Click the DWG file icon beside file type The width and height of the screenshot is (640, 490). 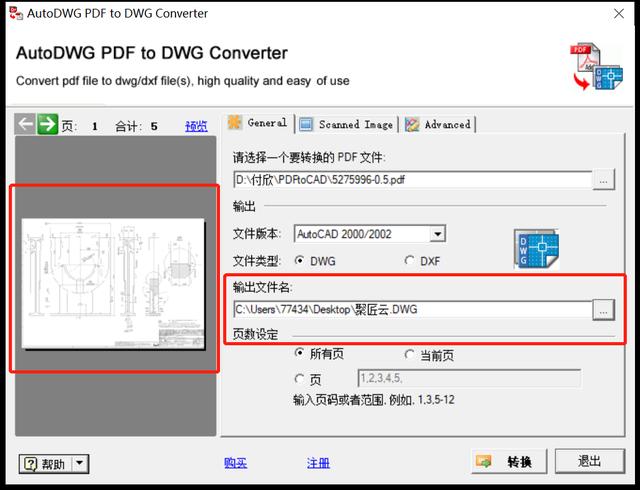tap(536, 249)
